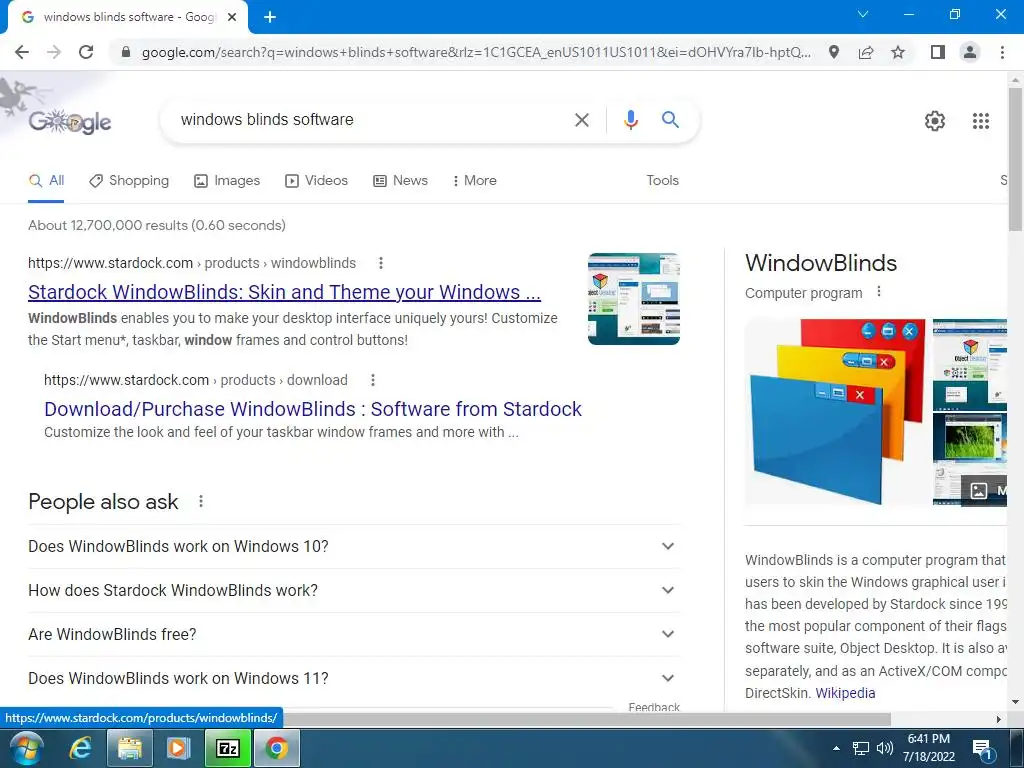
Task: Click the WindowBlinds knowledge panel title
Action: click(821, 263)
